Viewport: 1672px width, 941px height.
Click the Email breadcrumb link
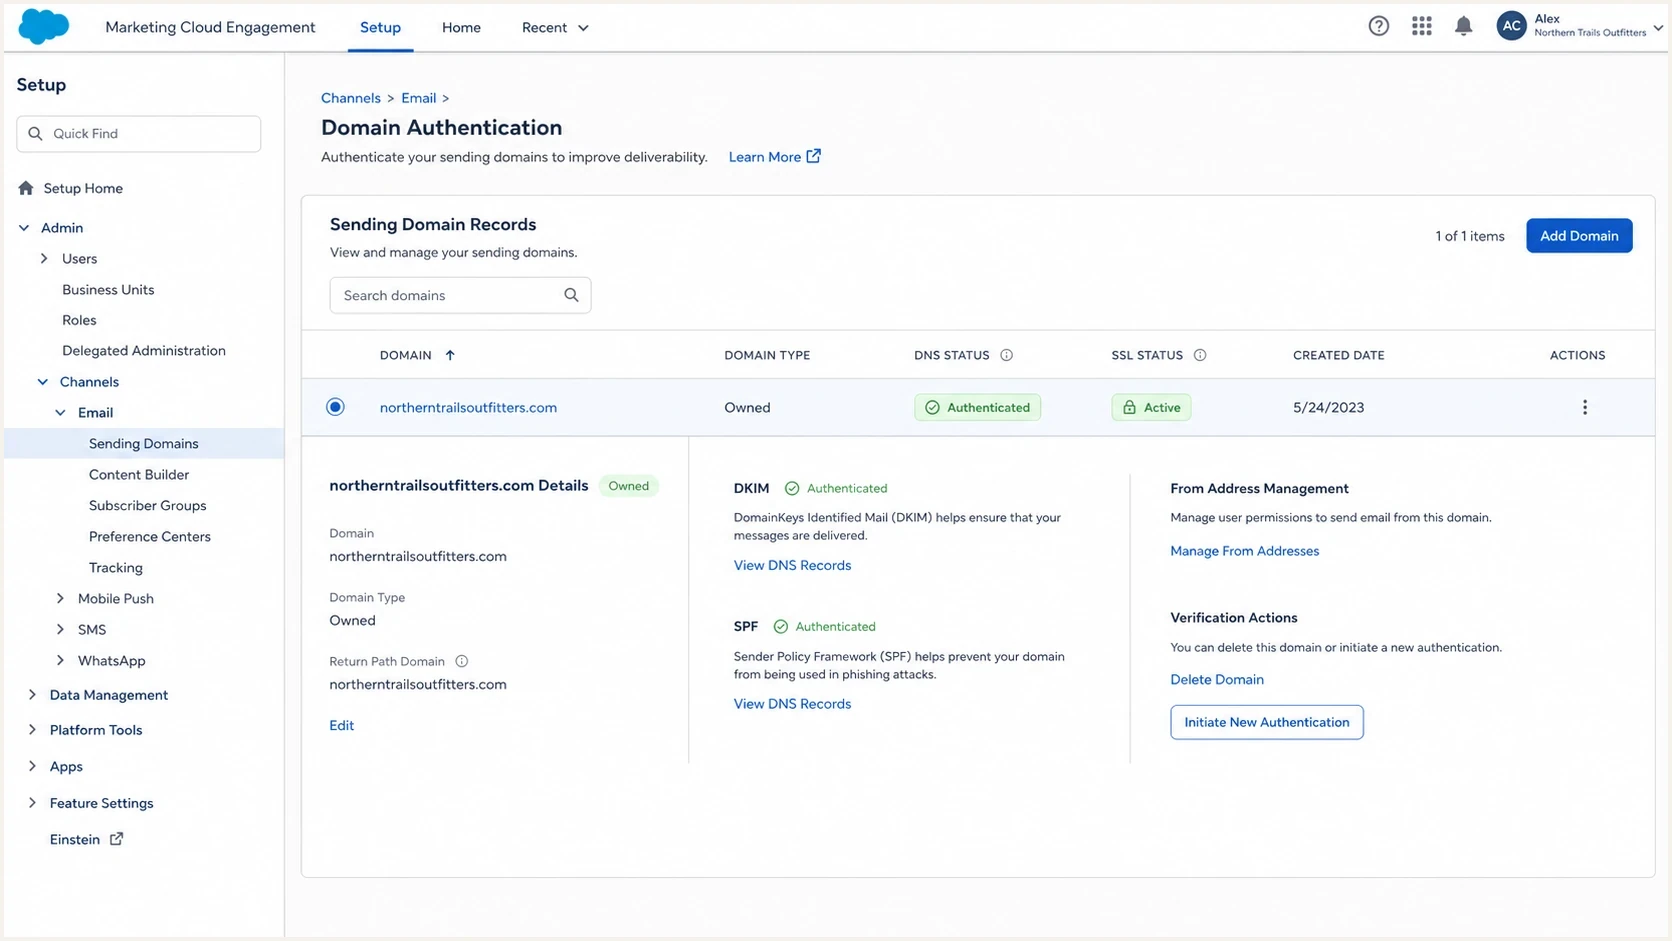pyautogui.click(x=419, y=98)
